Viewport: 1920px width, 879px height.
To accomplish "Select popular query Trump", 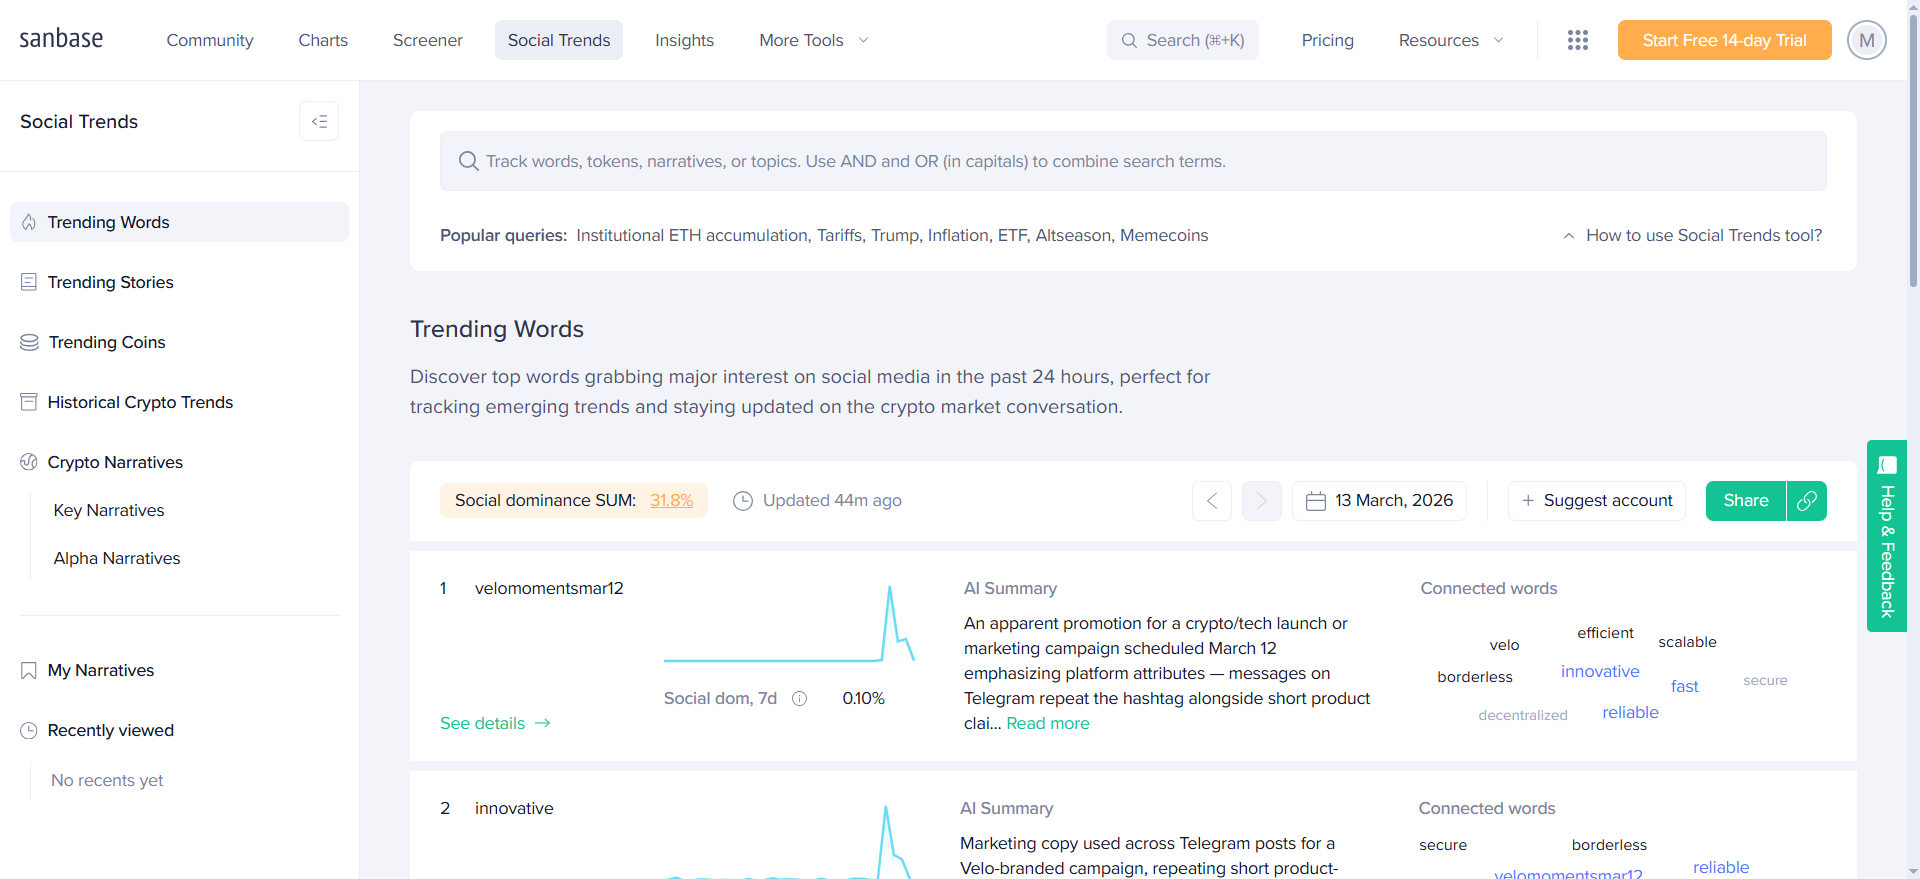I will [895, 235].
